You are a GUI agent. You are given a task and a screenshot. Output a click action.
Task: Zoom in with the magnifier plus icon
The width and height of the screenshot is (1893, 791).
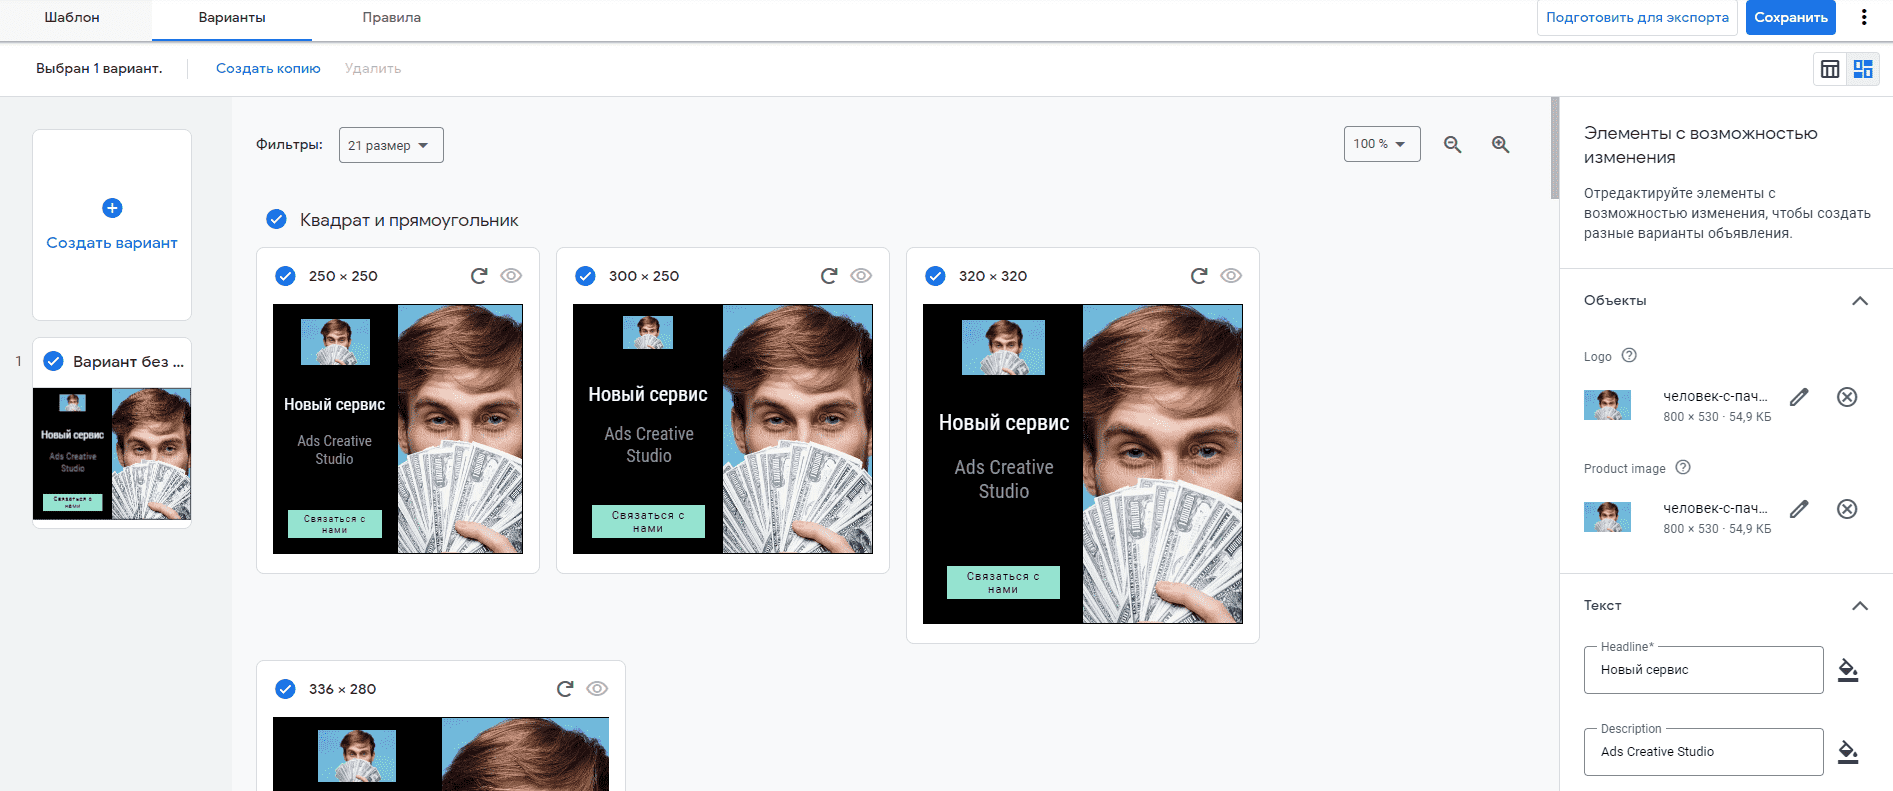click(1501, 145)
